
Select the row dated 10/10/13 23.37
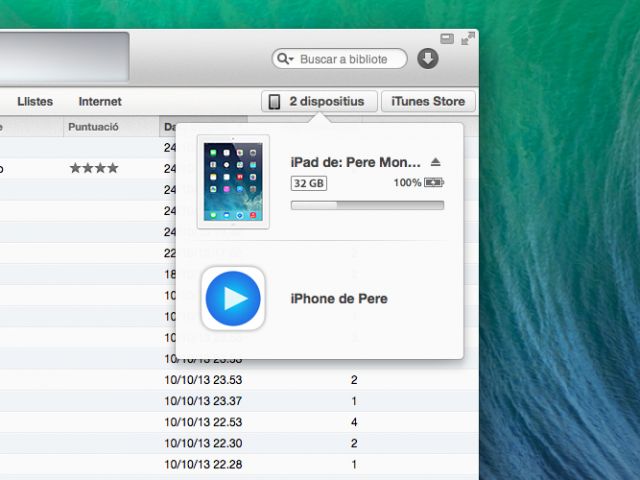point(239,401)
